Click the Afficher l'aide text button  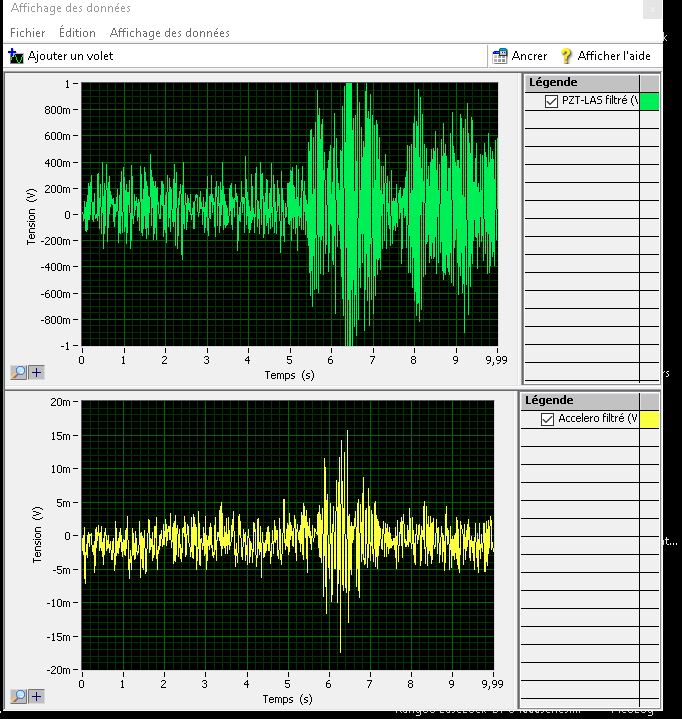click(613, 56)
